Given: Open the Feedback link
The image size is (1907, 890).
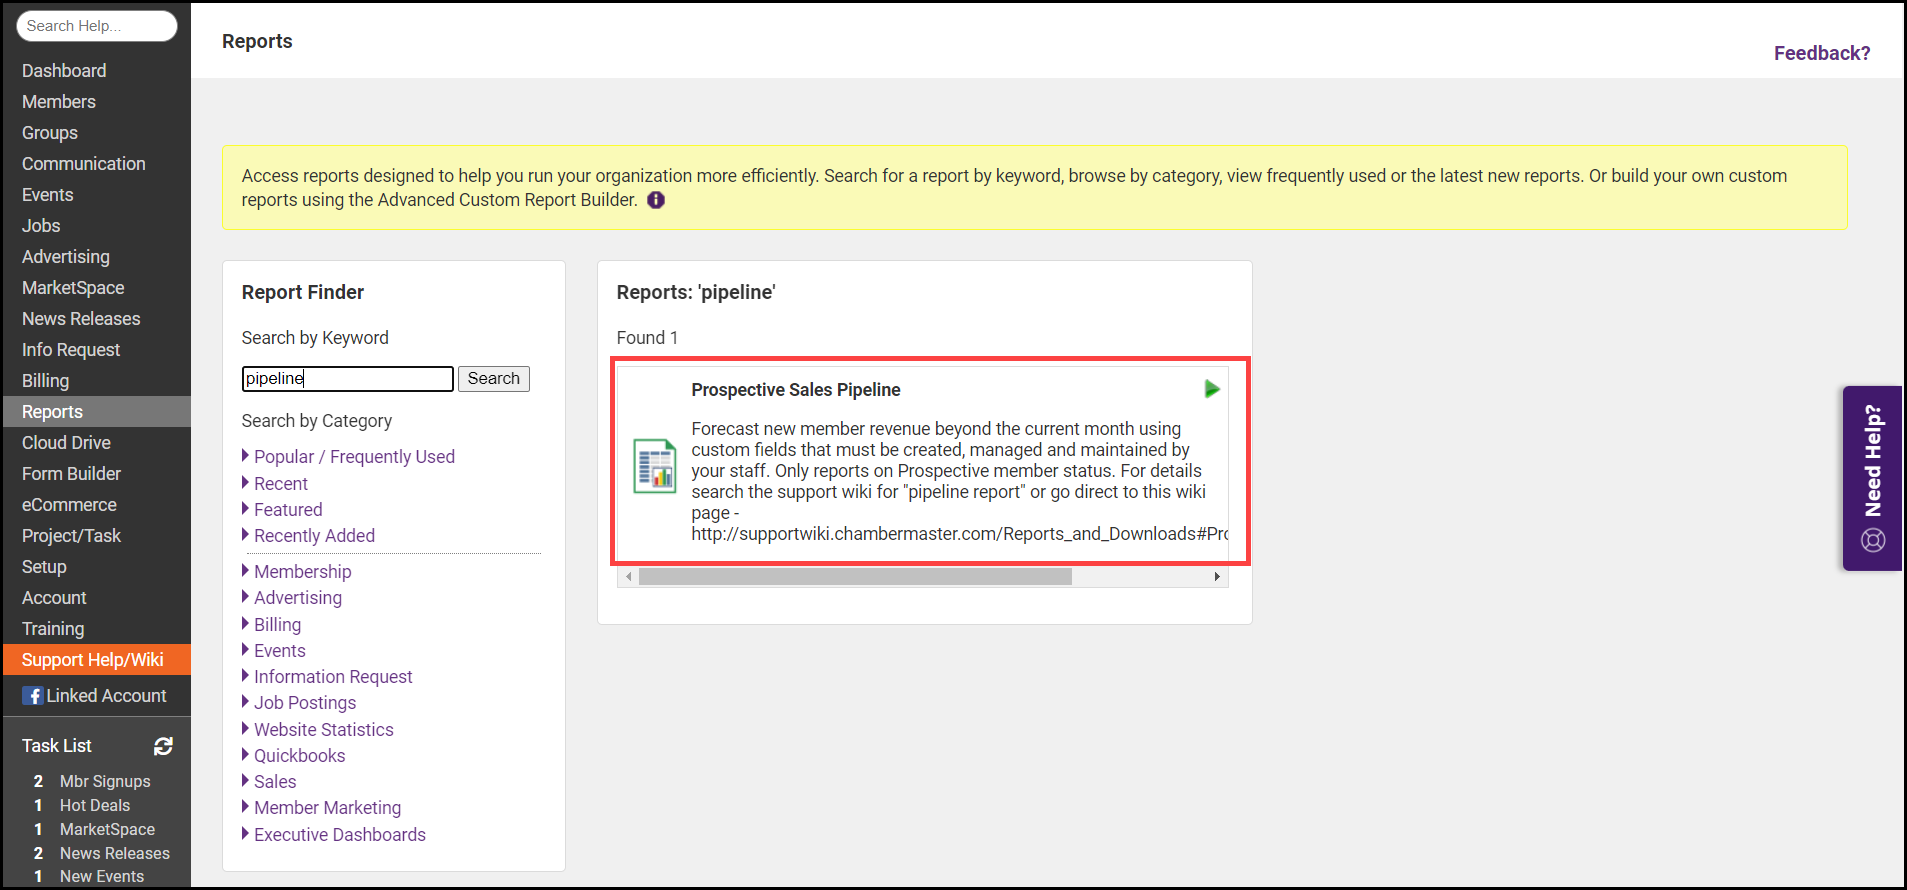Looking at the screenshot, I should point(1821,53).
